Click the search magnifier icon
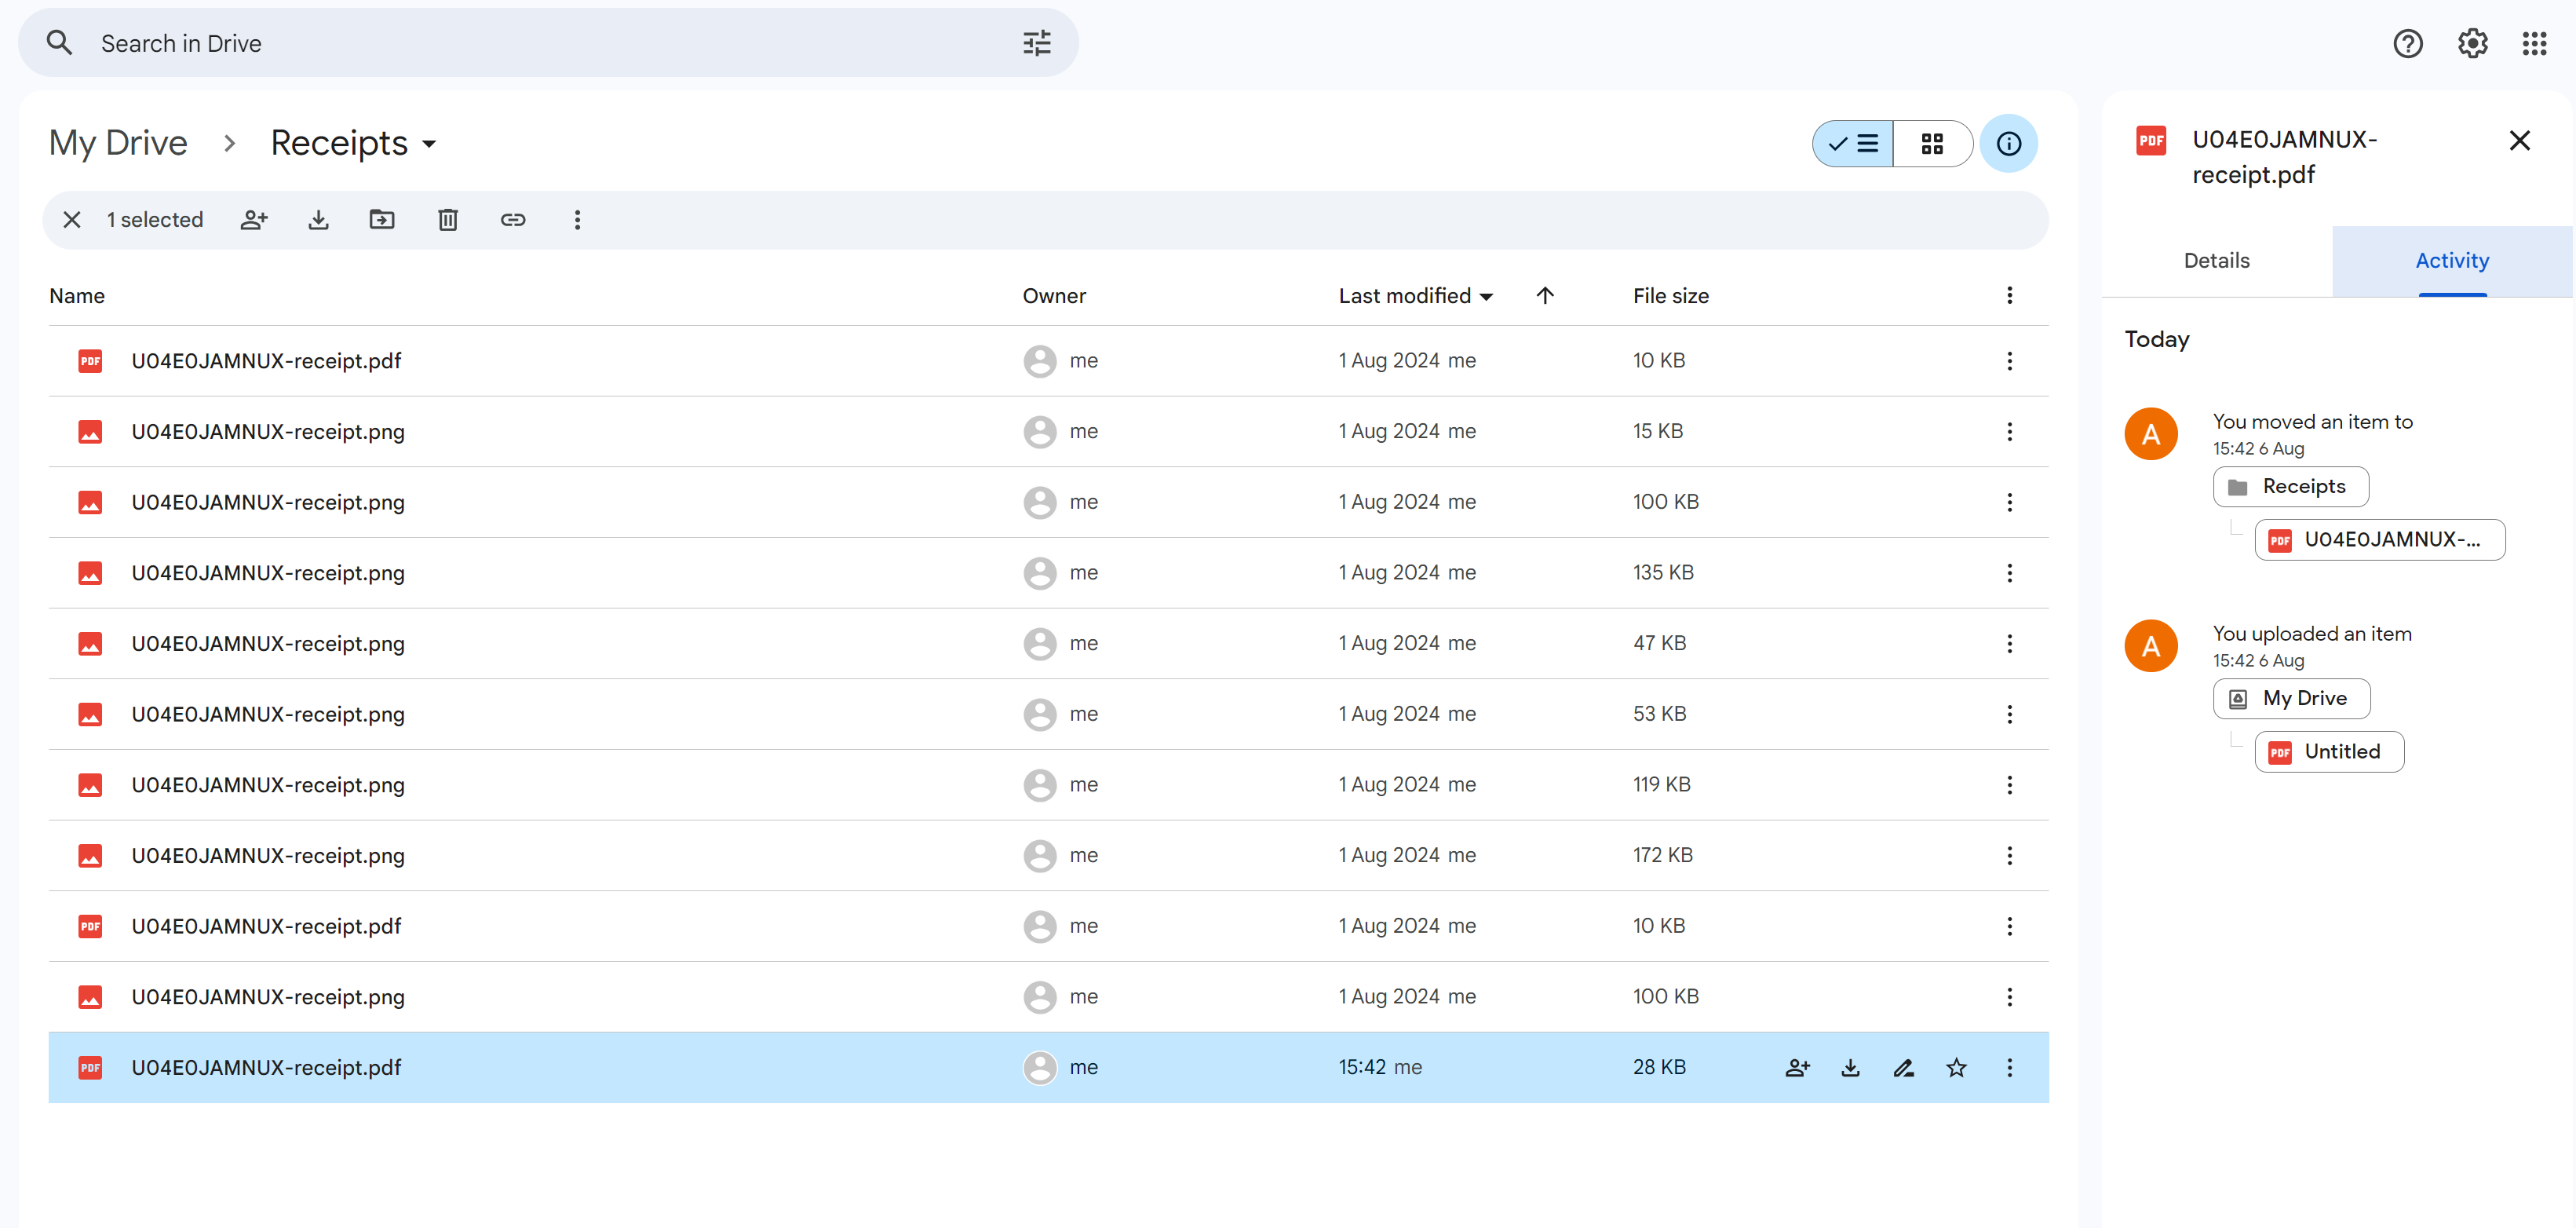 pyautogui.click(x=60, y=43)
